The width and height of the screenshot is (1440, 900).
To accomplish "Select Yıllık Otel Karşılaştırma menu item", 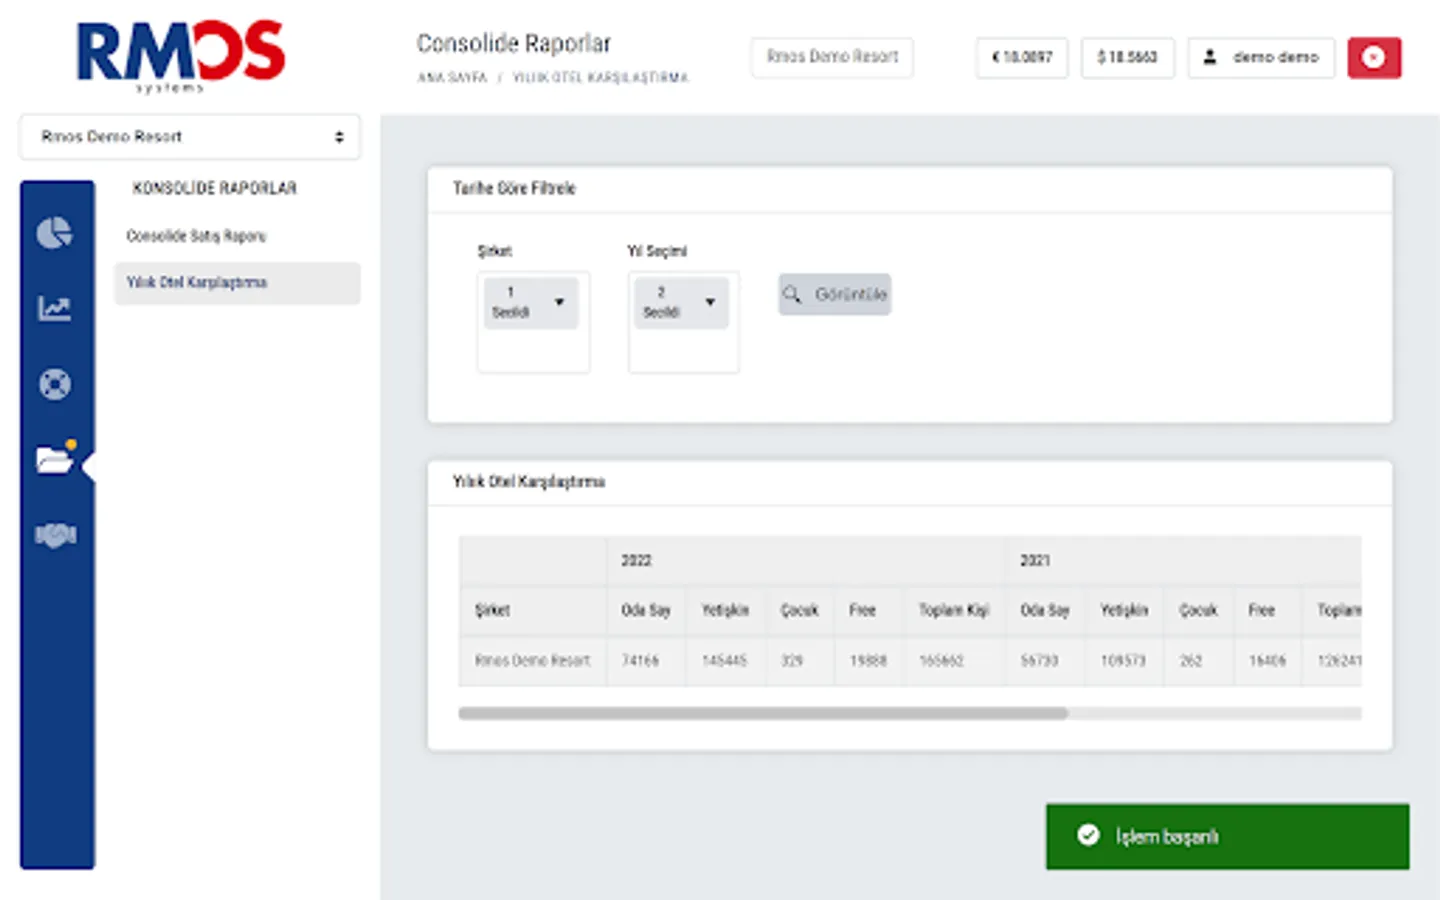I will point(237,283).
